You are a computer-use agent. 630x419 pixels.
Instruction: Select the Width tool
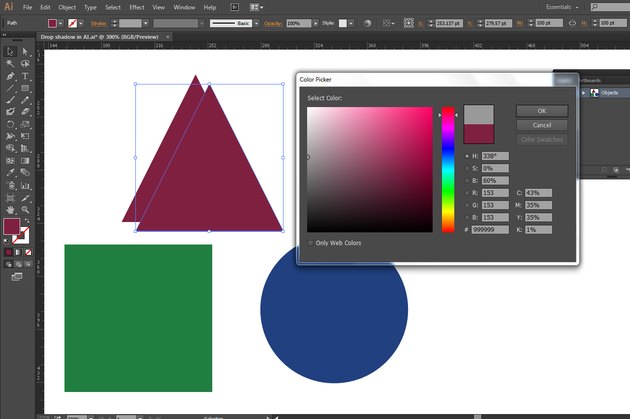tap(10, 137)
